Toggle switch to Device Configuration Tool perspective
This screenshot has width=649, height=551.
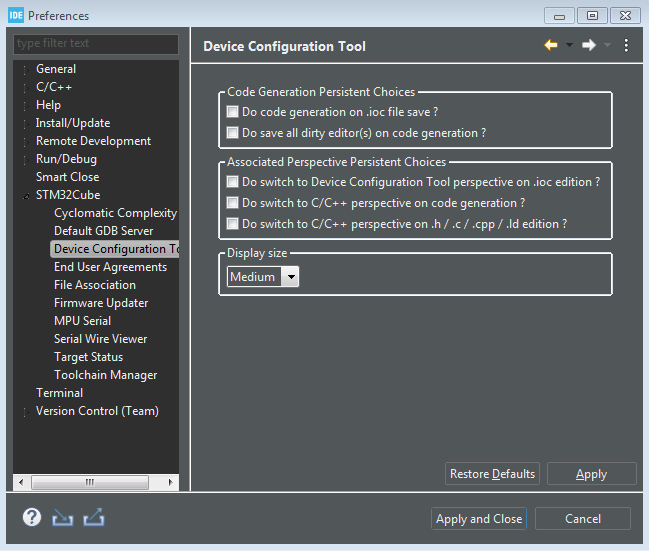click(x=233, y=182)
